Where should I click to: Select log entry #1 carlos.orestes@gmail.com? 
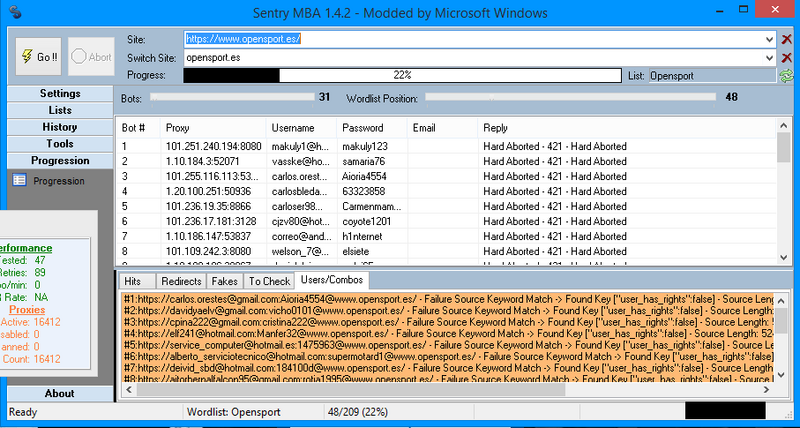(x=449, y=299)
